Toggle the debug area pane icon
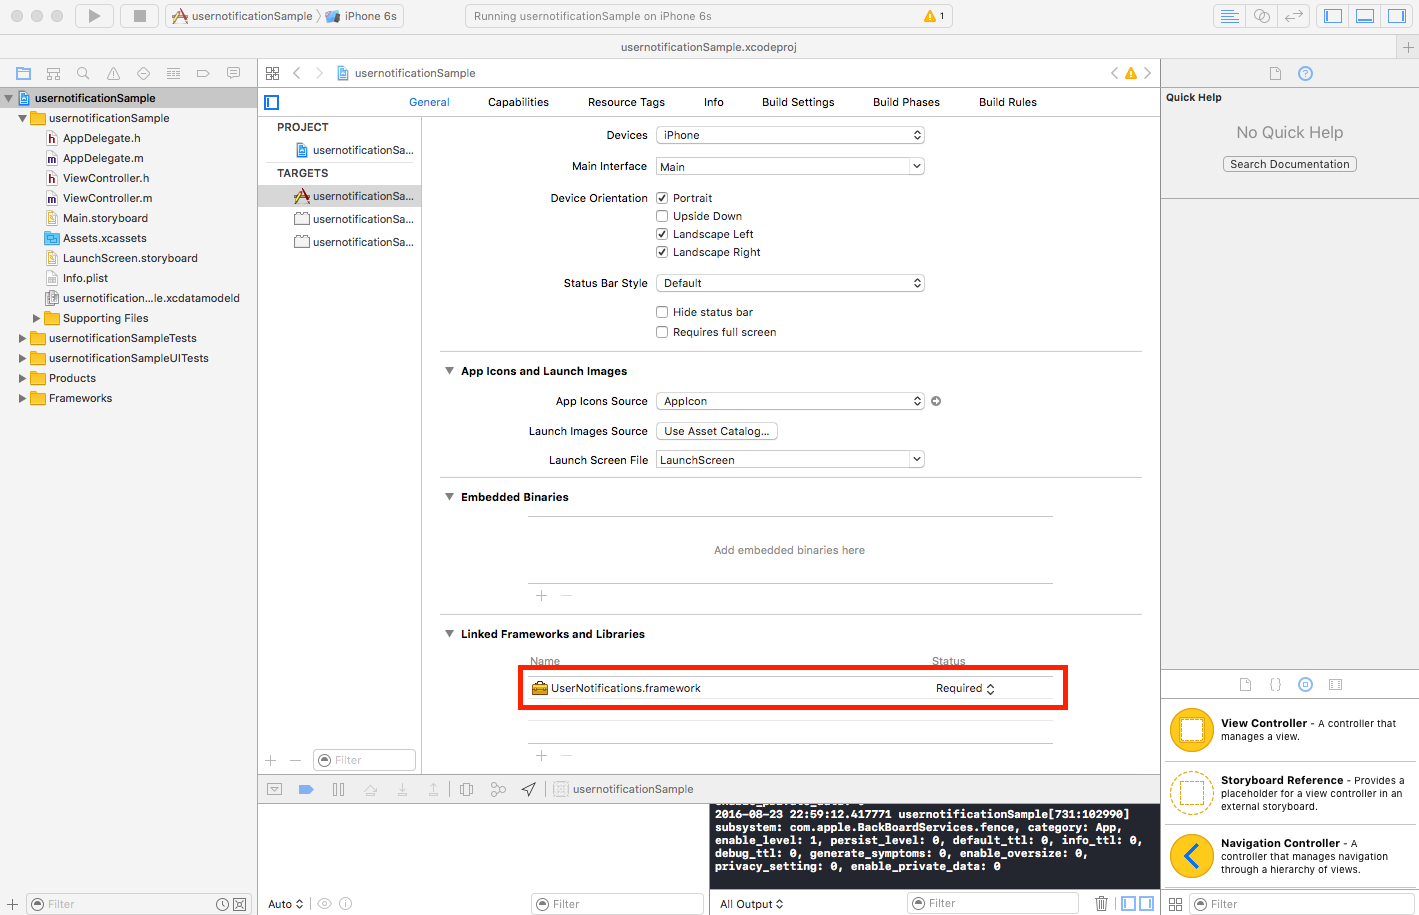Viewport: 1419px width, 915px height. [x=1365, y=16]
